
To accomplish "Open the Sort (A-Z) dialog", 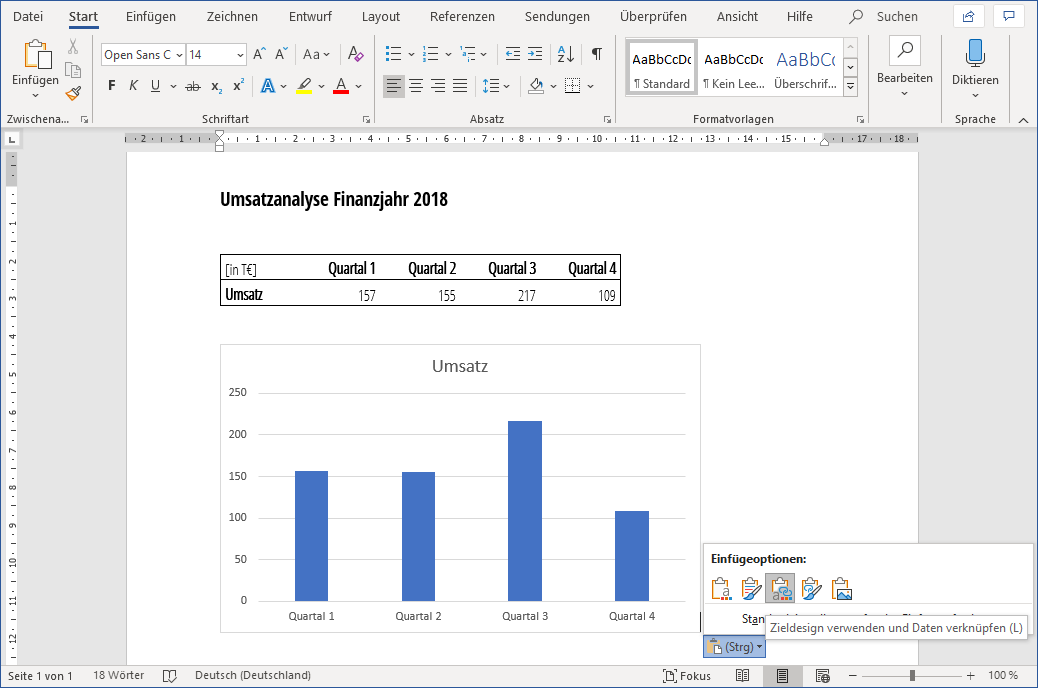I will point(566,54).
